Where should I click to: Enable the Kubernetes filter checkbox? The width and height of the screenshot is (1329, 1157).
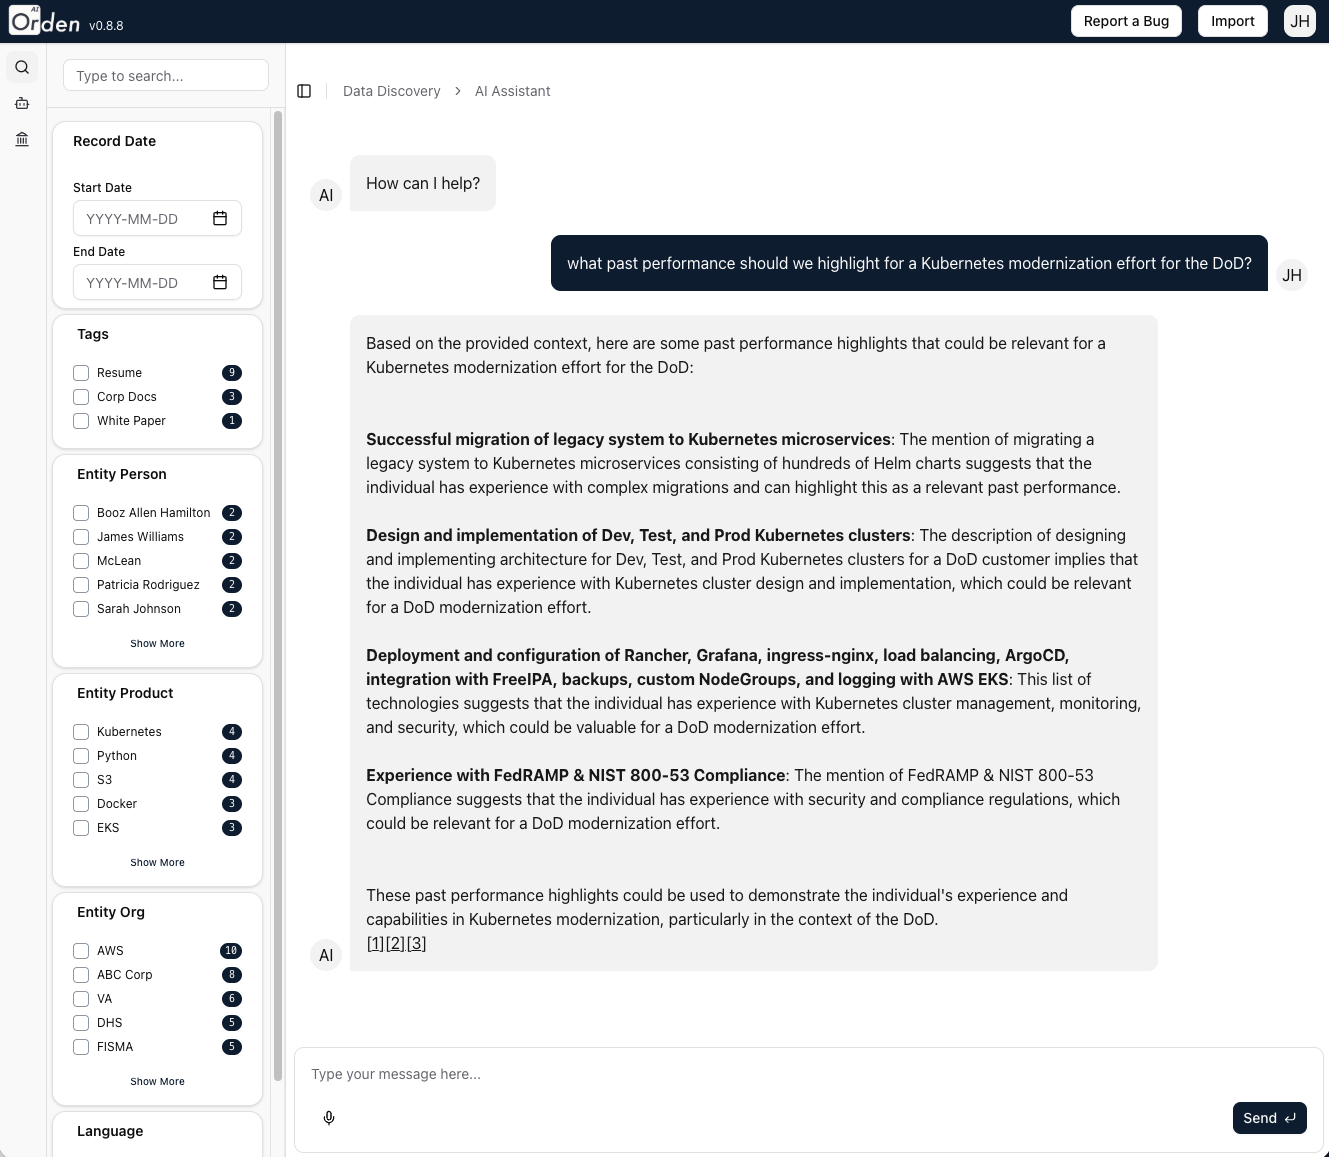(x=81, y=731)
